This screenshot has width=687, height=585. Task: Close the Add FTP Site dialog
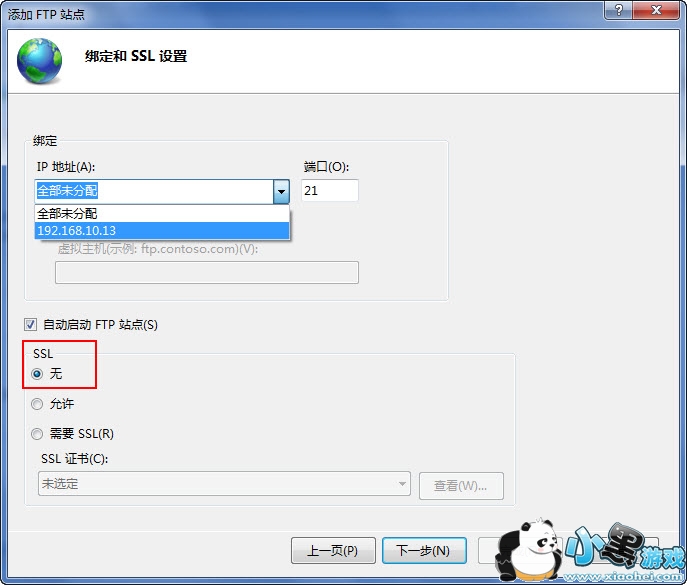pos(656,10)
